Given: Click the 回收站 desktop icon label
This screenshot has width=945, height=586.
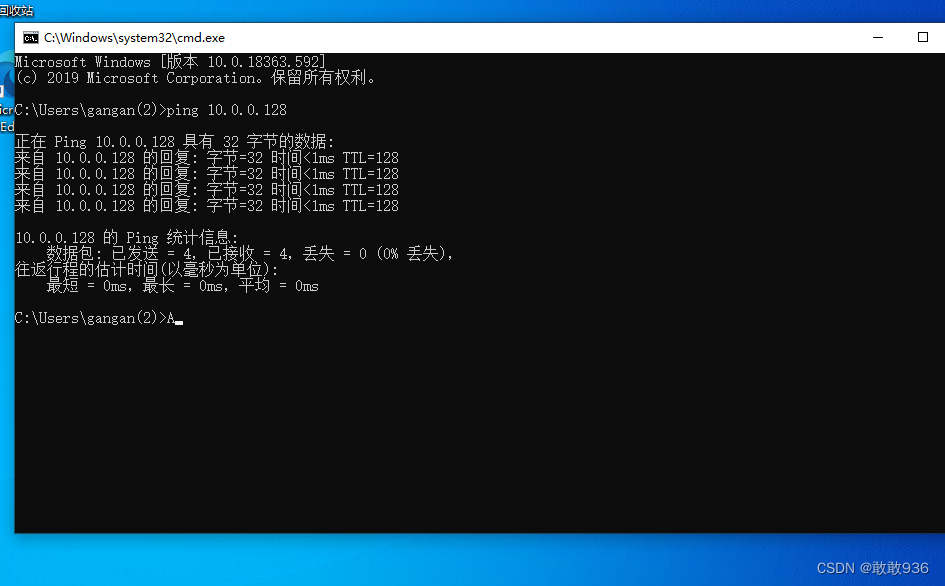Looking at the screenshot, I should tap(16, 10).
